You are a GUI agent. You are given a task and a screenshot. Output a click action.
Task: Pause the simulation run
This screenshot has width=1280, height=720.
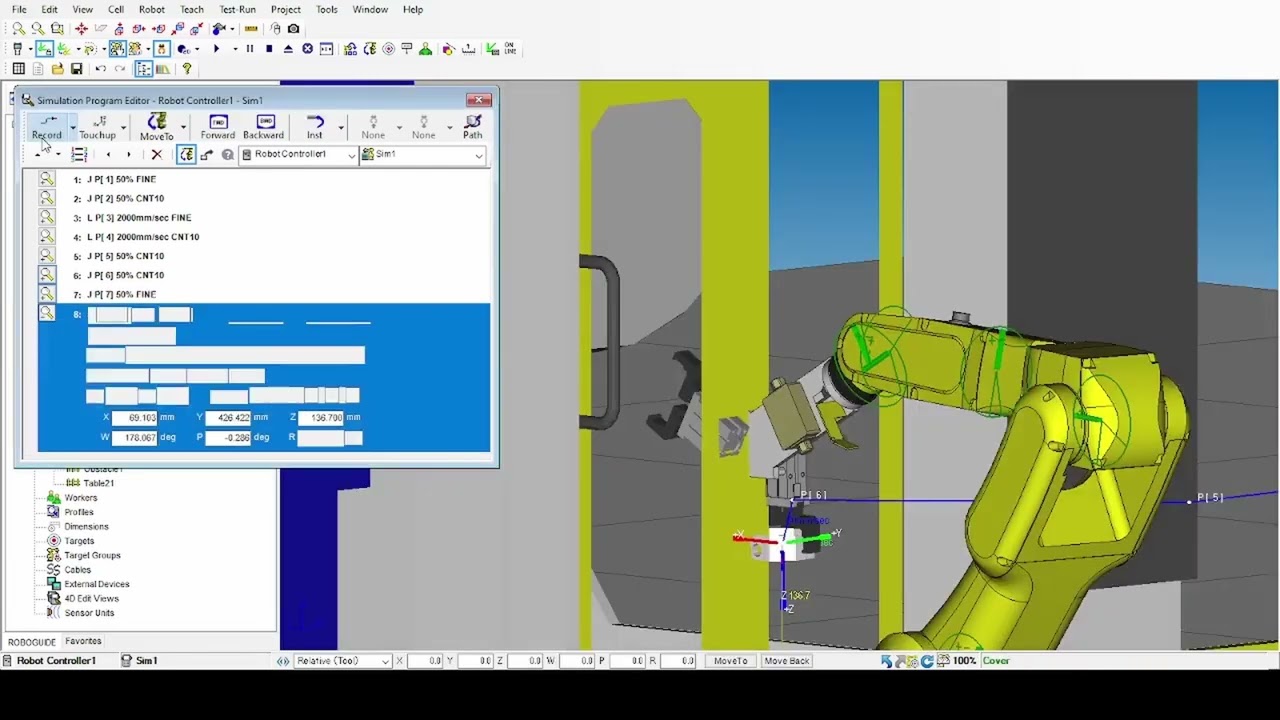coord(250,49)
